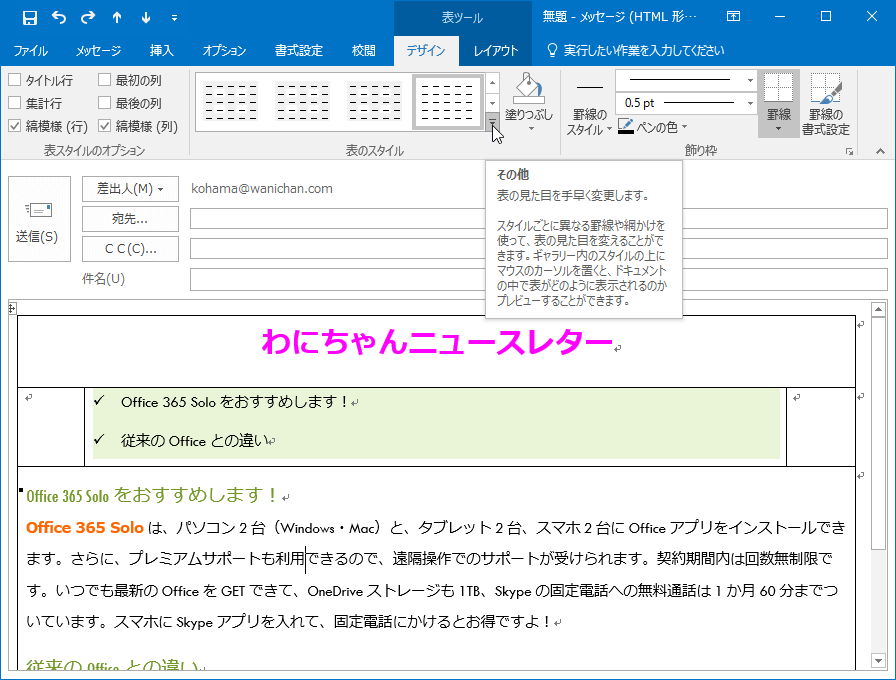Viewport: 896px width, 680px height.
Task: Click the table move handle icon
Action: point(12,309)
